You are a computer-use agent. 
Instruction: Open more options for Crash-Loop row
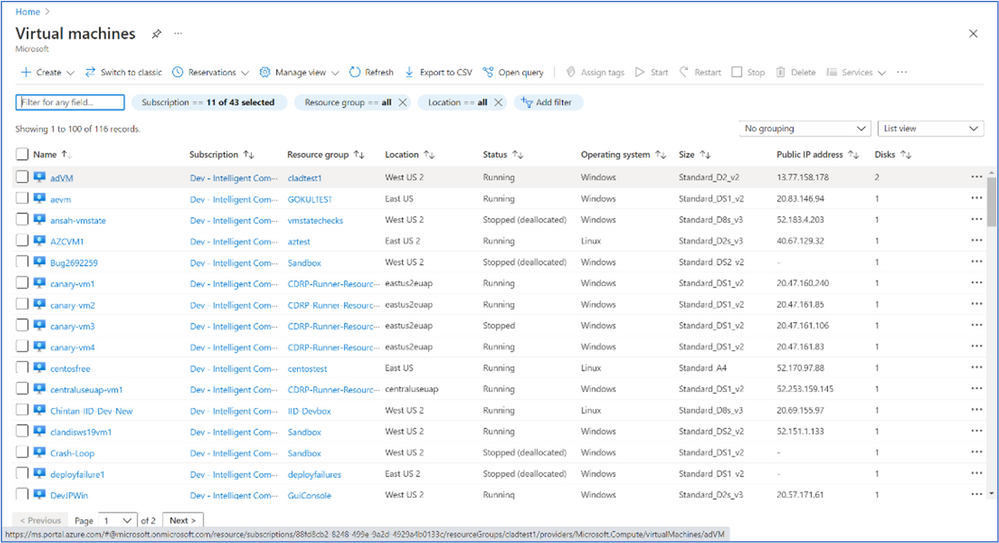point(976,452)
